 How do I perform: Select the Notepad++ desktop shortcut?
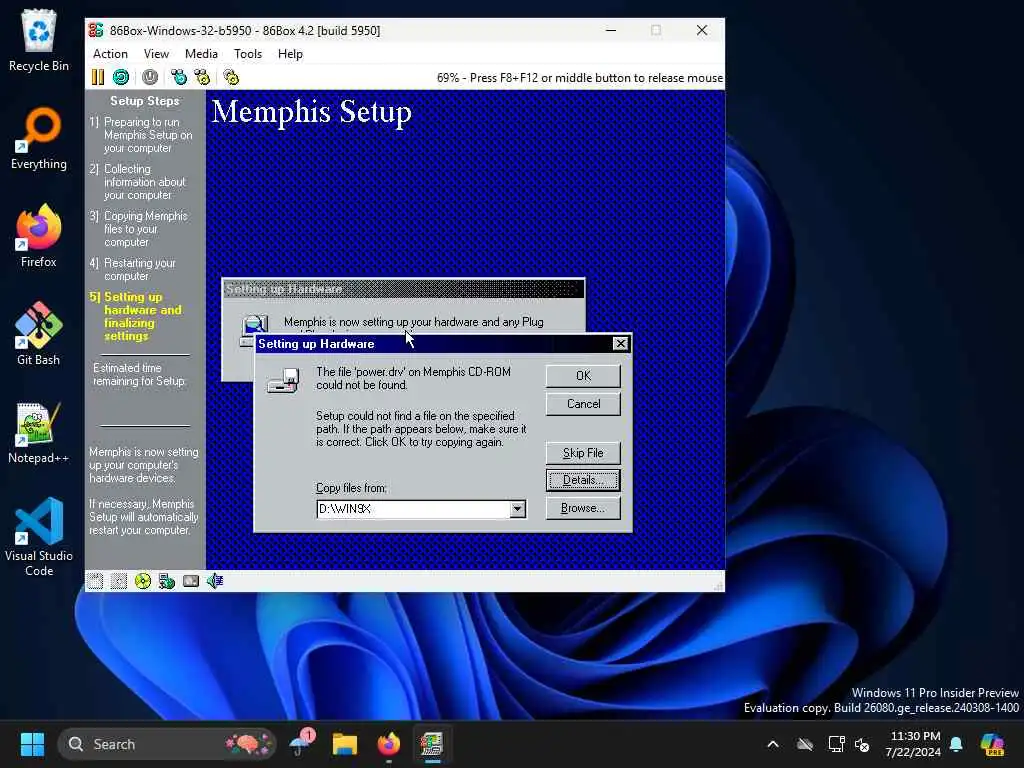point(39,432)
